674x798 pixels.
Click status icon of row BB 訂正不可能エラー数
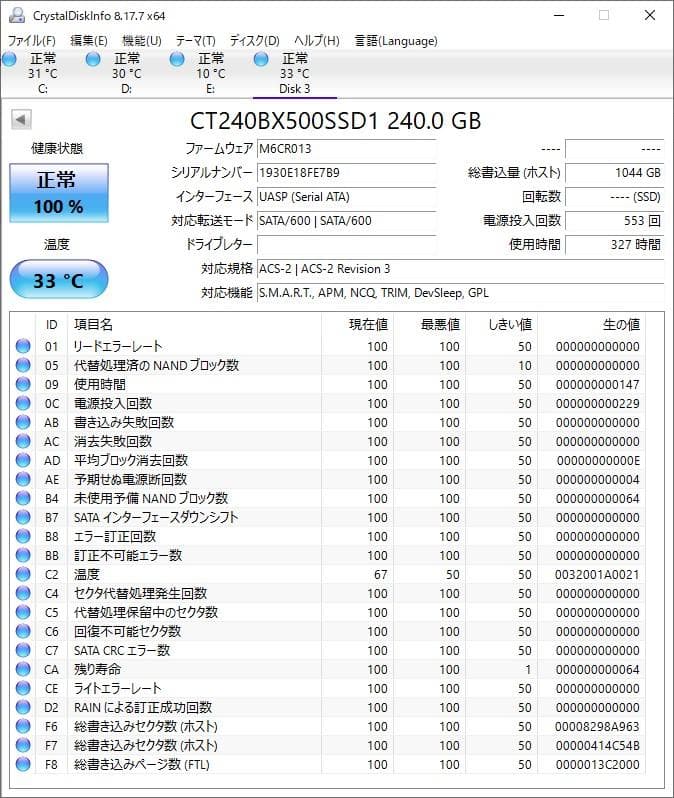(23, 555)
